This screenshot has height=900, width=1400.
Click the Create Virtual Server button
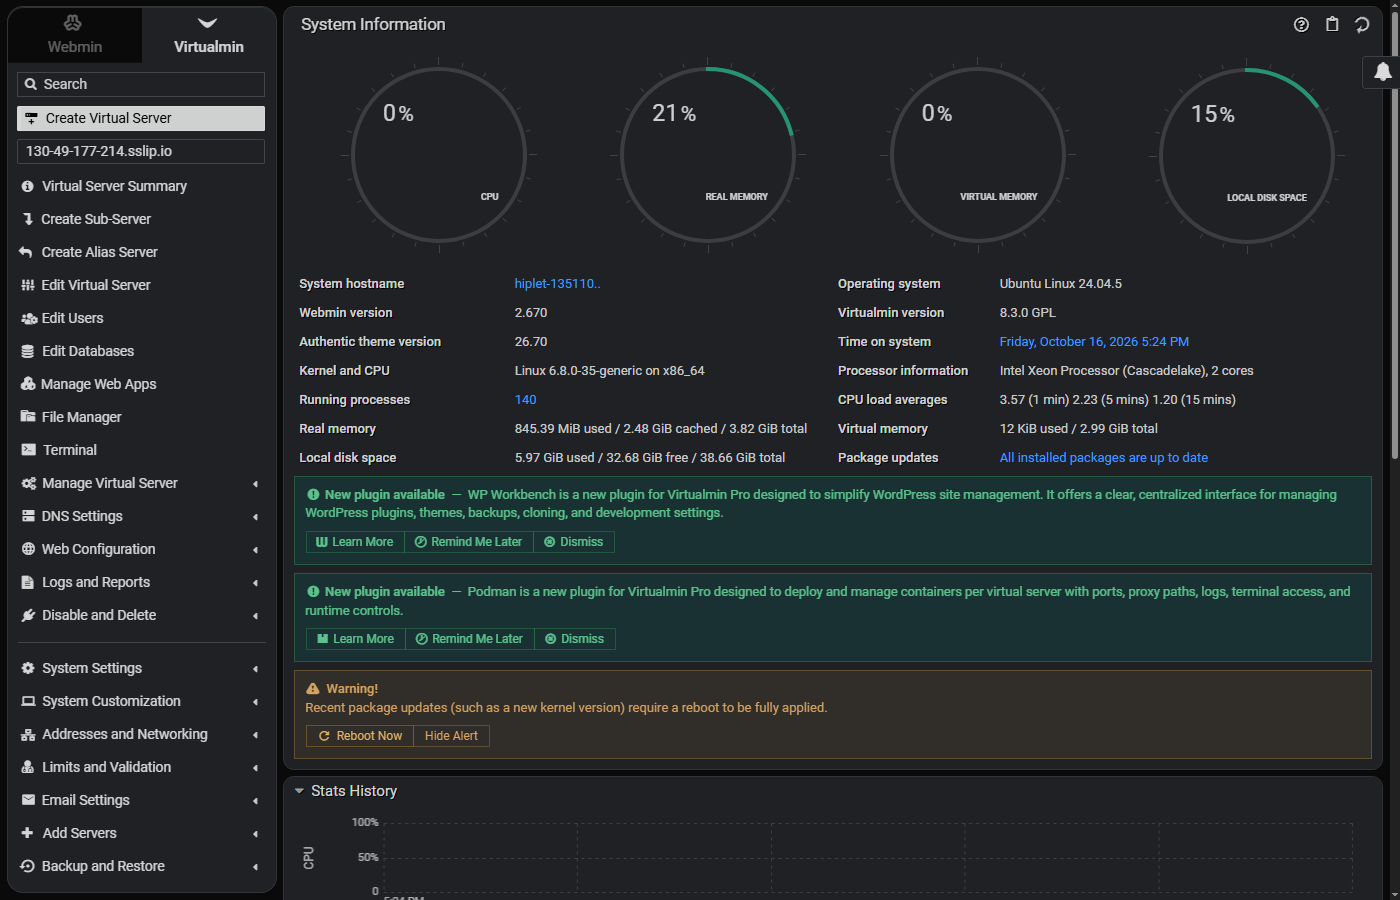tap(141, 118)
